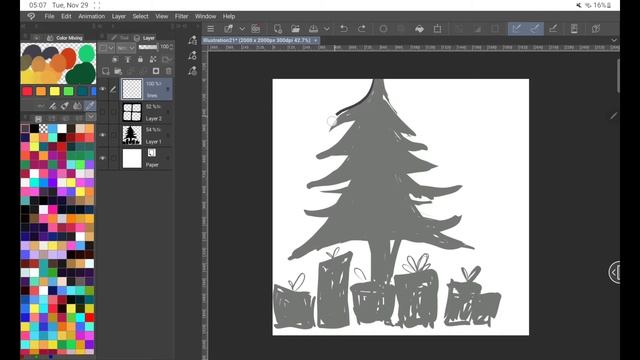This screenshot has width=640, height=360.
Task: Fill with the paint bucket icon
Action: click(419, 29)
